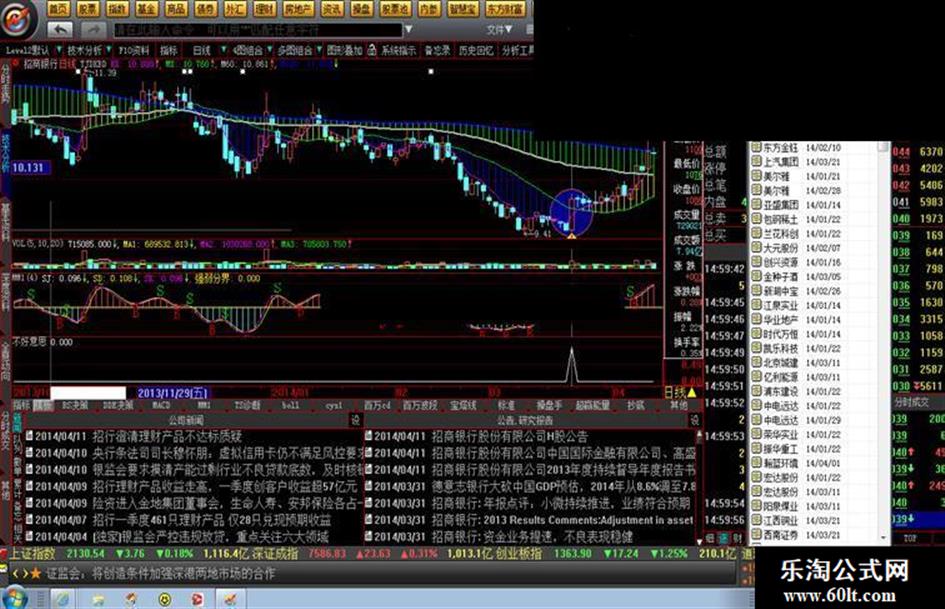Open the 理财 wealth section

(264, 9)
